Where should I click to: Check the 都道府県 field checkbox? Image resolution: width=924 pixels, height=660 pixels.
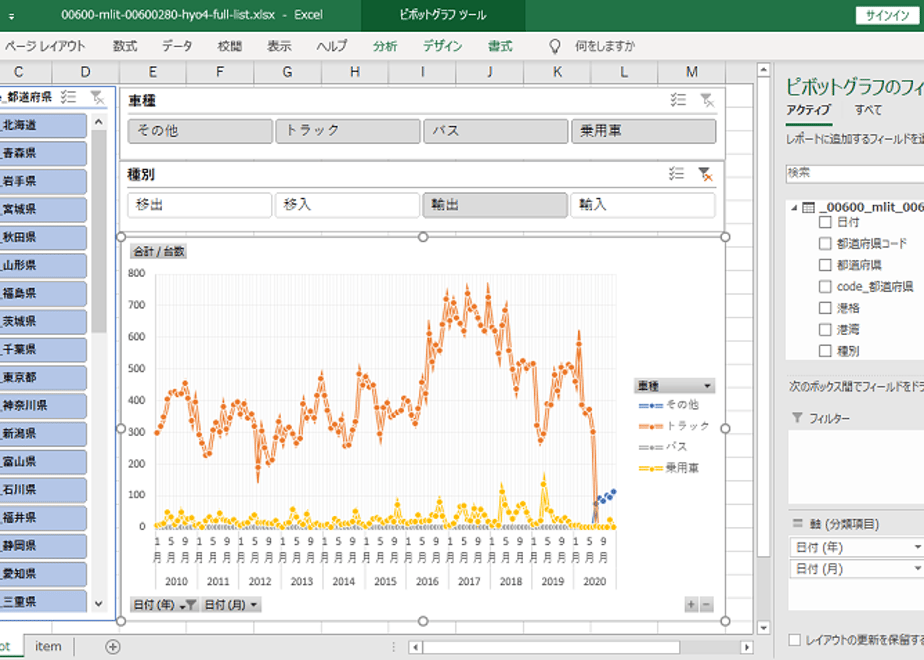(825, 265)
